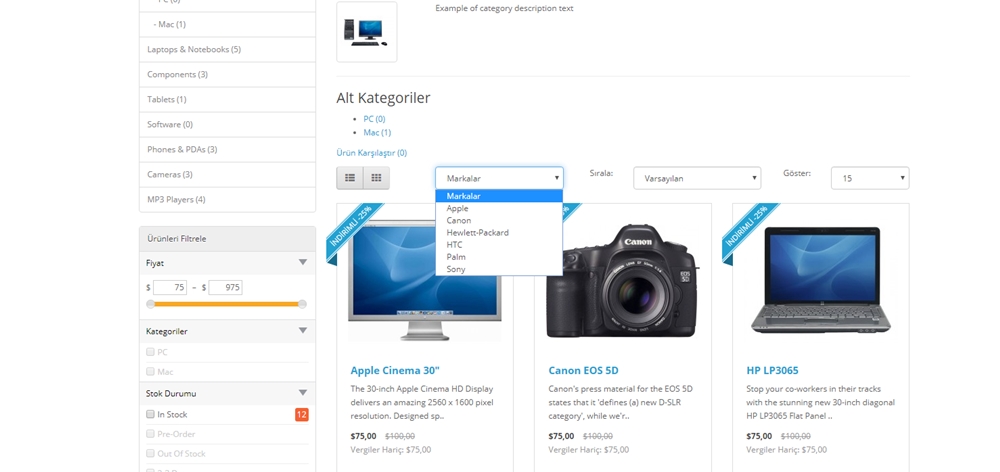Click the minimum price field showing 75
1000x472 pixels.
(x=170, y=288)
